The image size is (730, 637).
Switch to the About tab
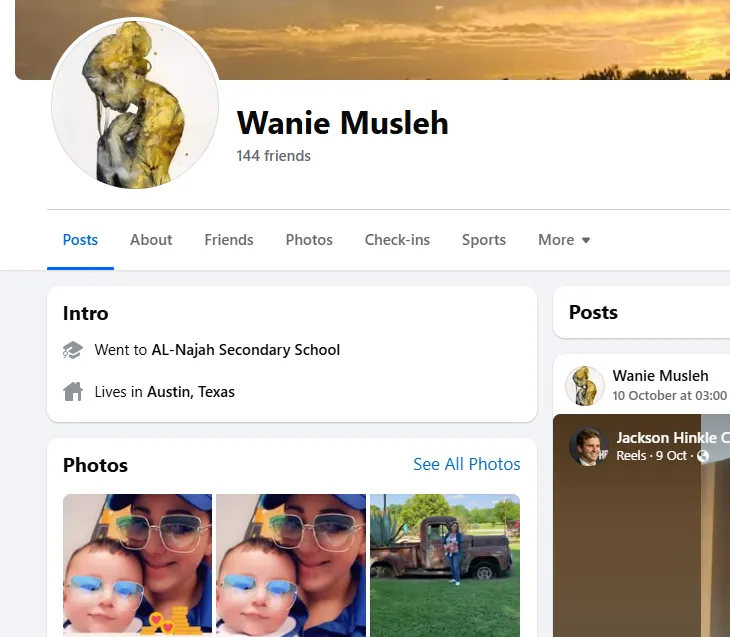(151, 240)
